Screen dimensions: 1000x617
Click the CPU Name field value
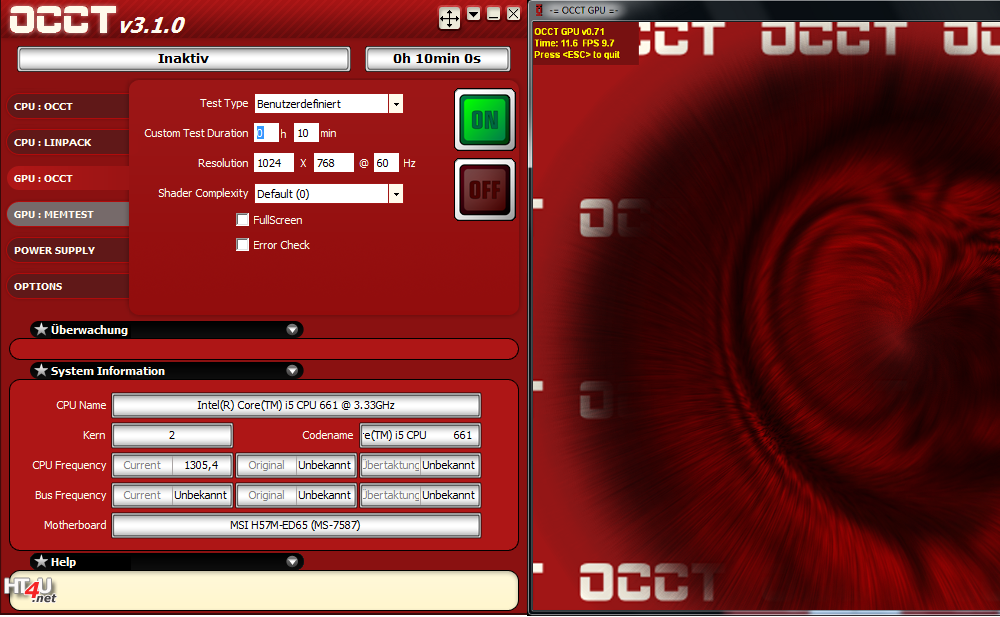pyautogui.click(x=296, y=405)
